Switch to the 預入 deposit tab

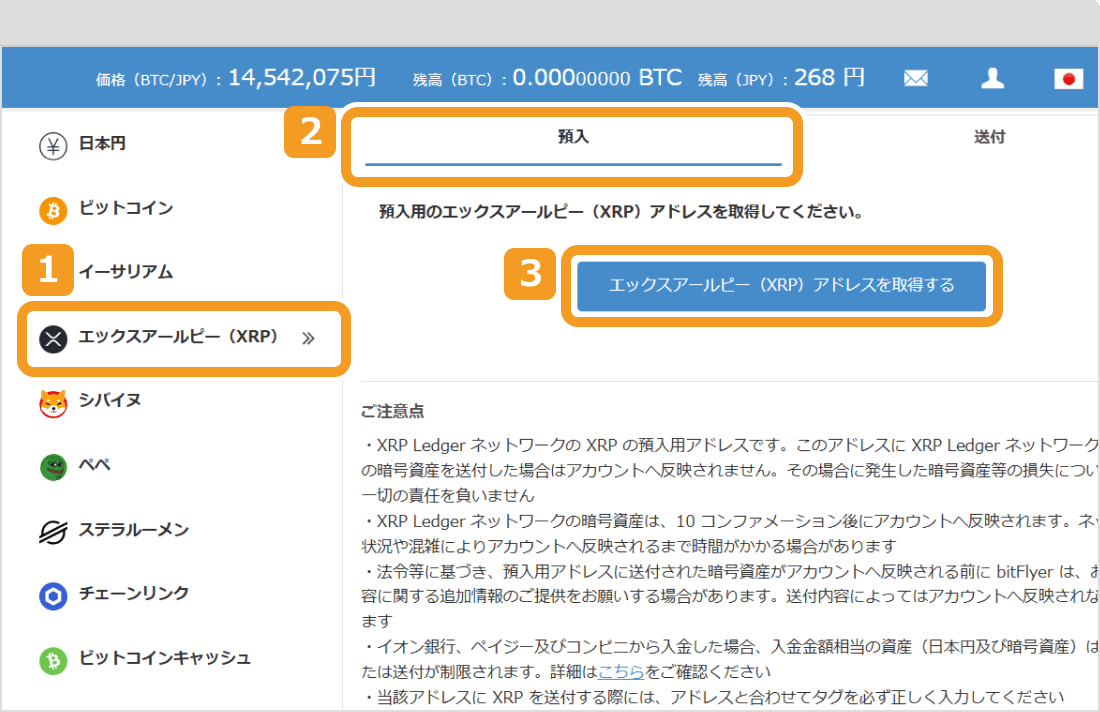coord(573,137)
